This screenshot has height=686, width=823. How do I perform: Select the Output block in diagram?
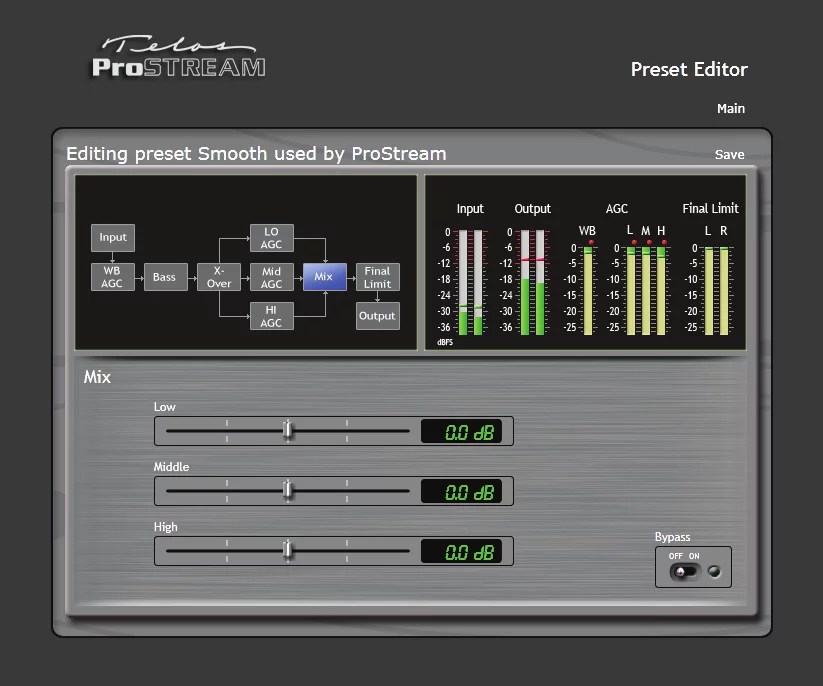(x=377, y=316)
